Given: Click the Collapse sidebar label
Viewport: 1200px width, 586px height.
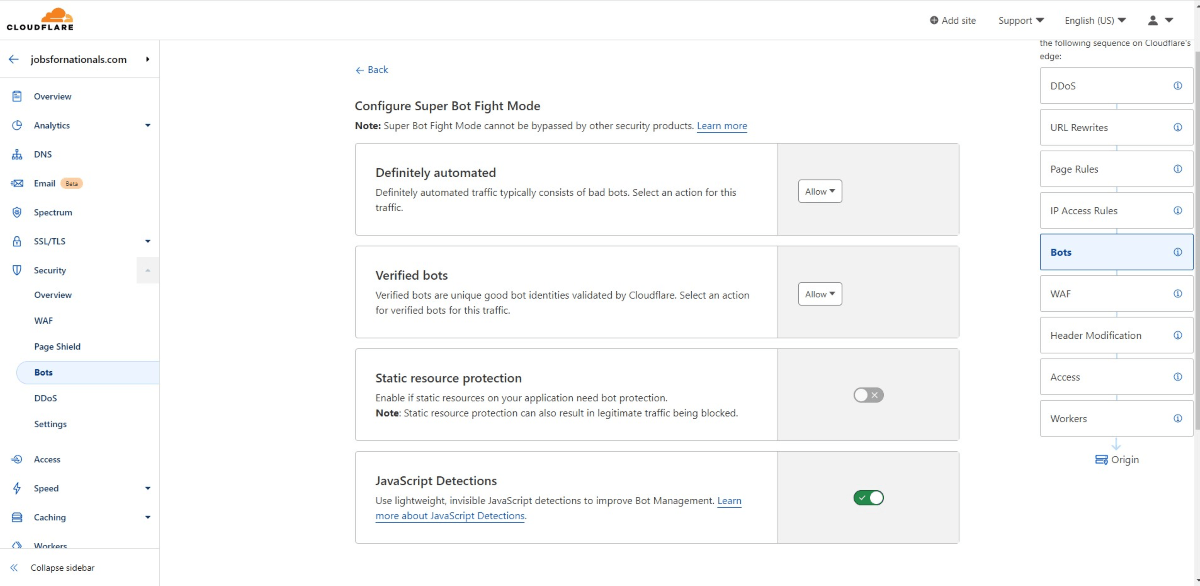Looking at the screenshot, I should click(x=62, y=568).
